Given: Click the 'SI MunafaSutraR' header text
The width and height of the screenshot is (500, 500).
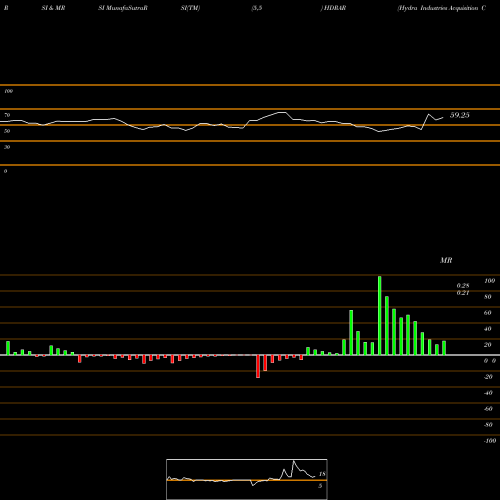Looking at the screenshot, I should [123, 8].
